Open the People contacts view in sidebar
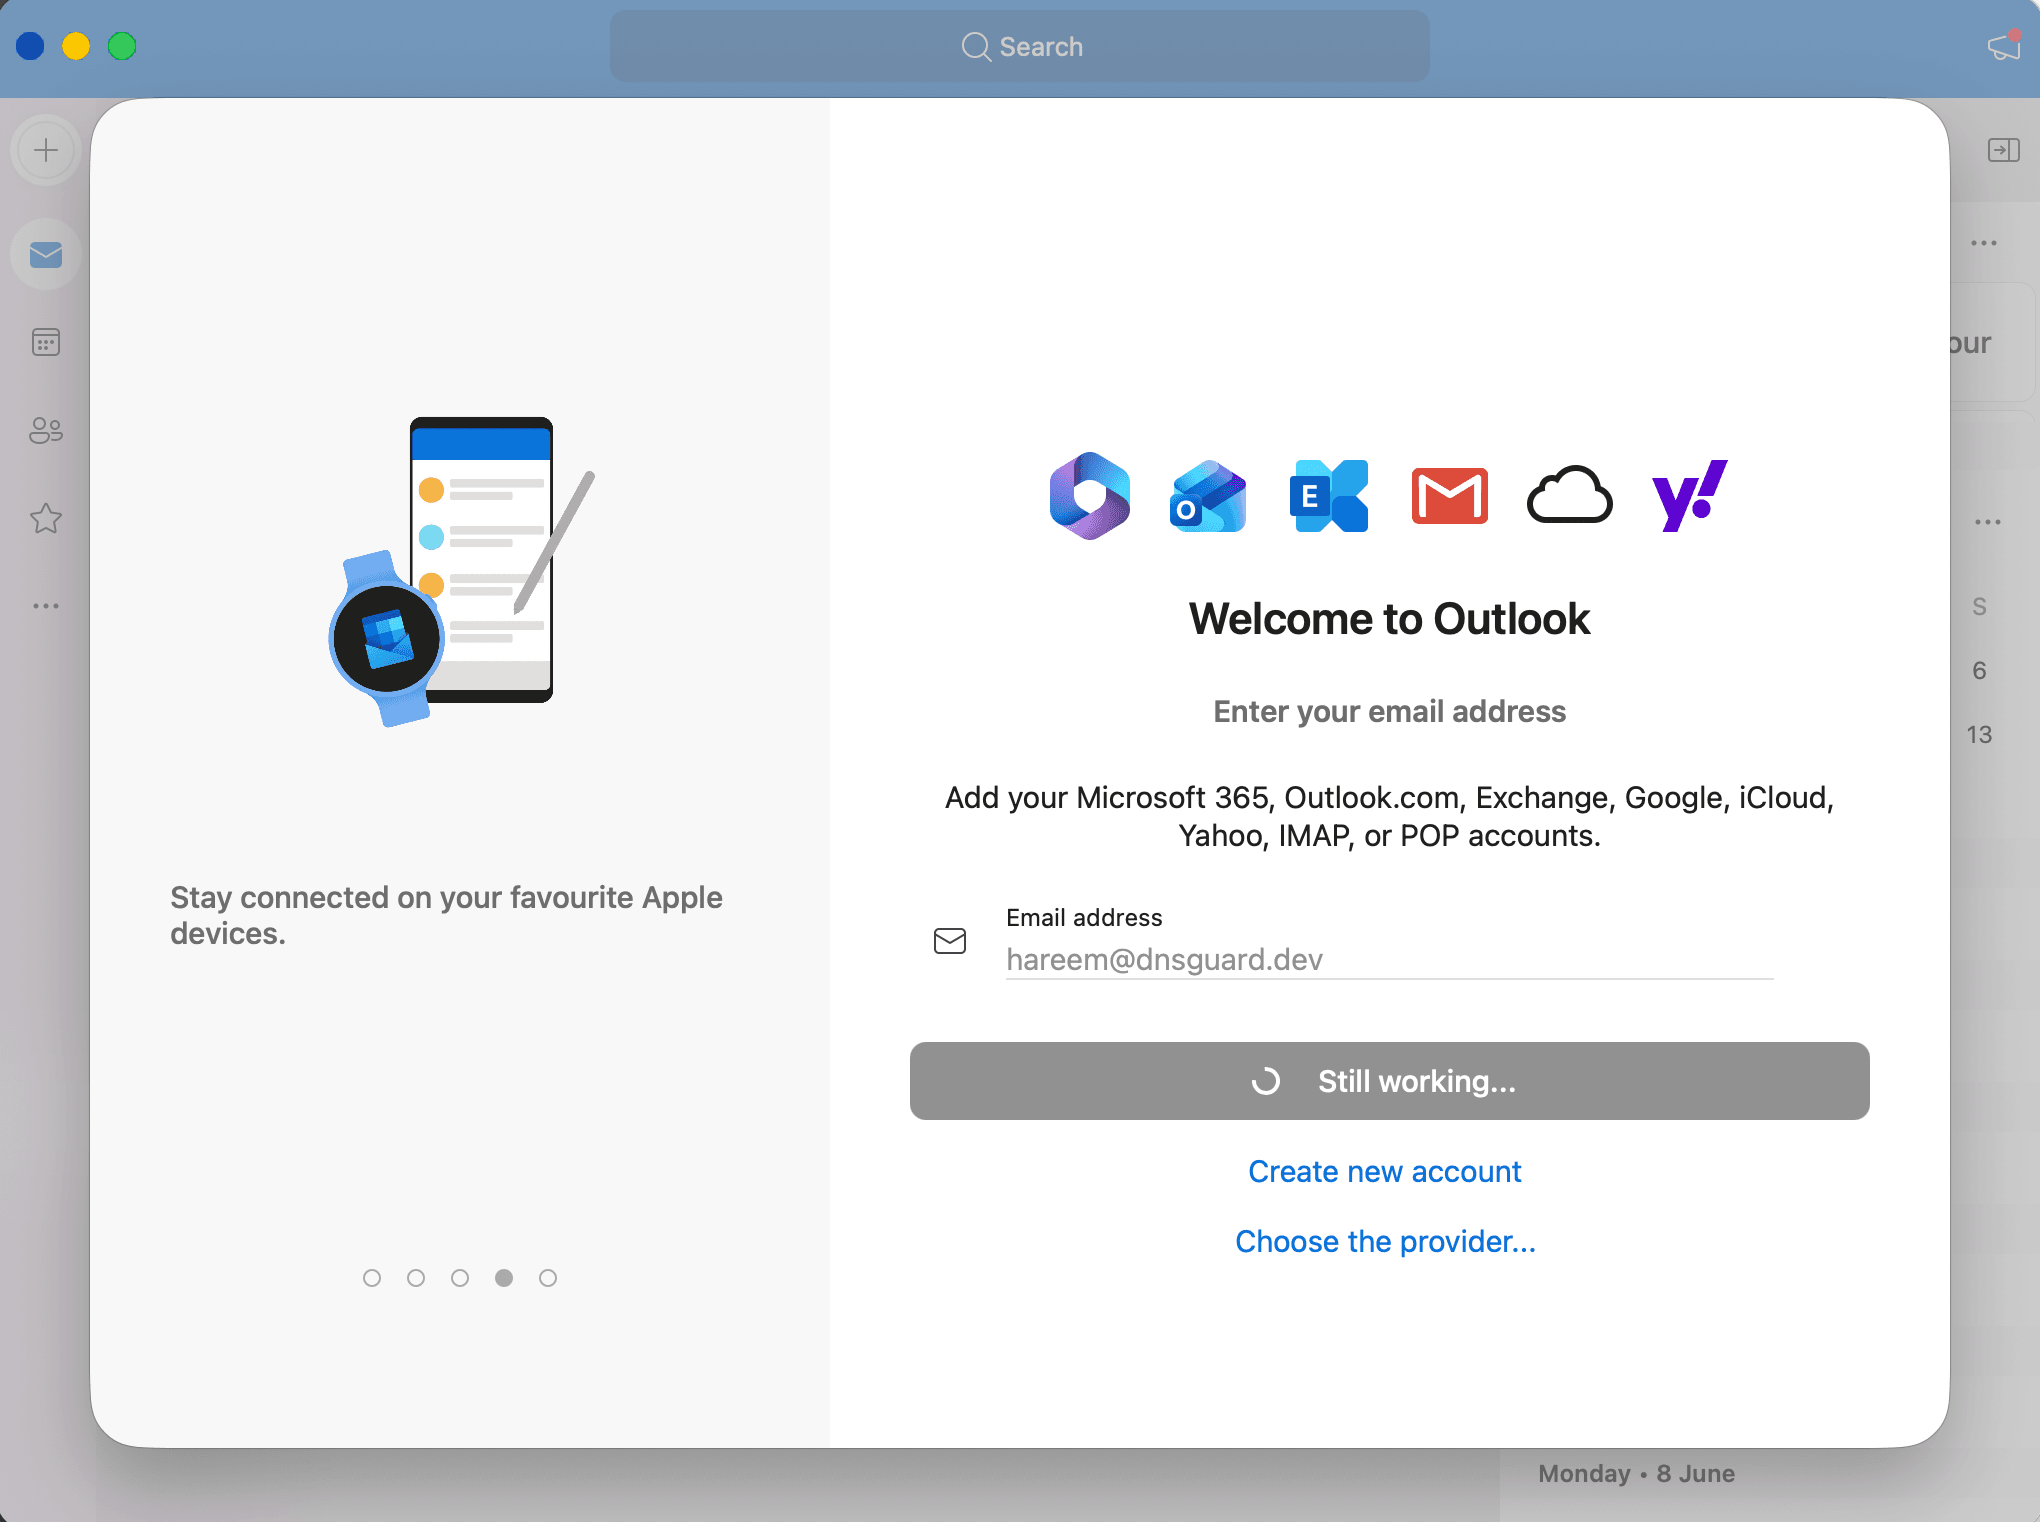Viewport: 2040px width, 1522px height. coord(46,431)
